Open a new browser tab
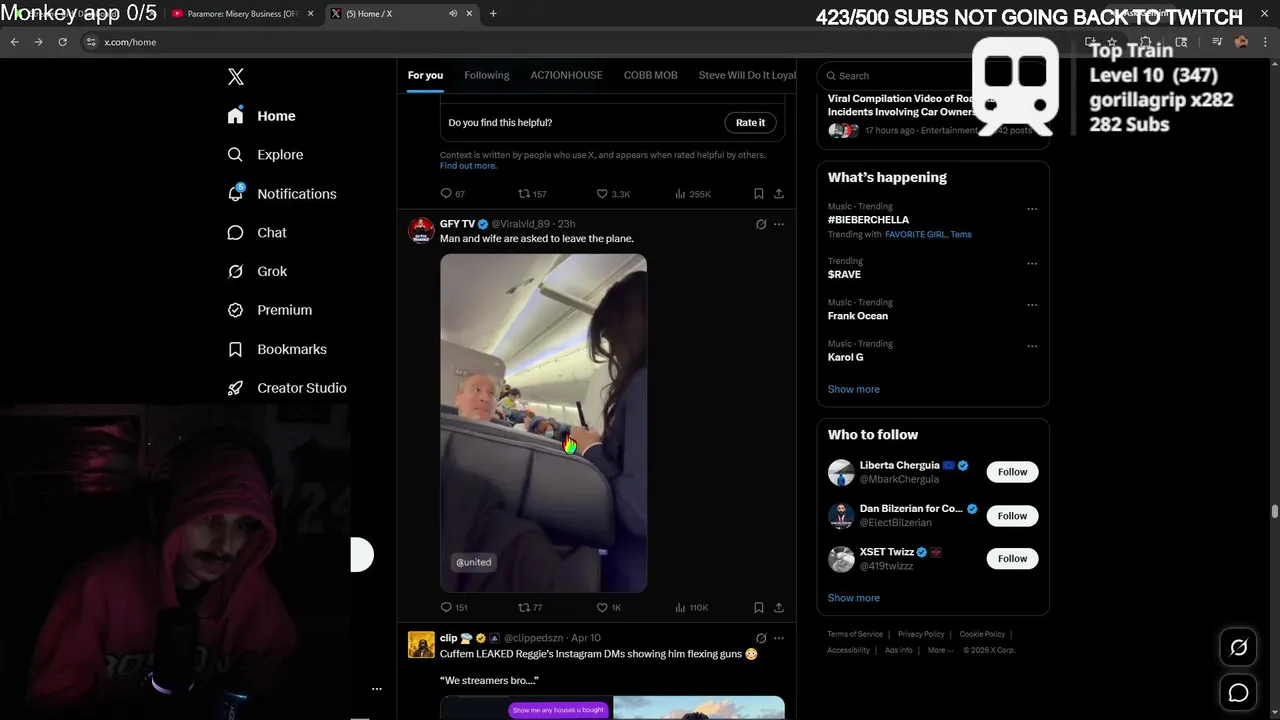 493,14
